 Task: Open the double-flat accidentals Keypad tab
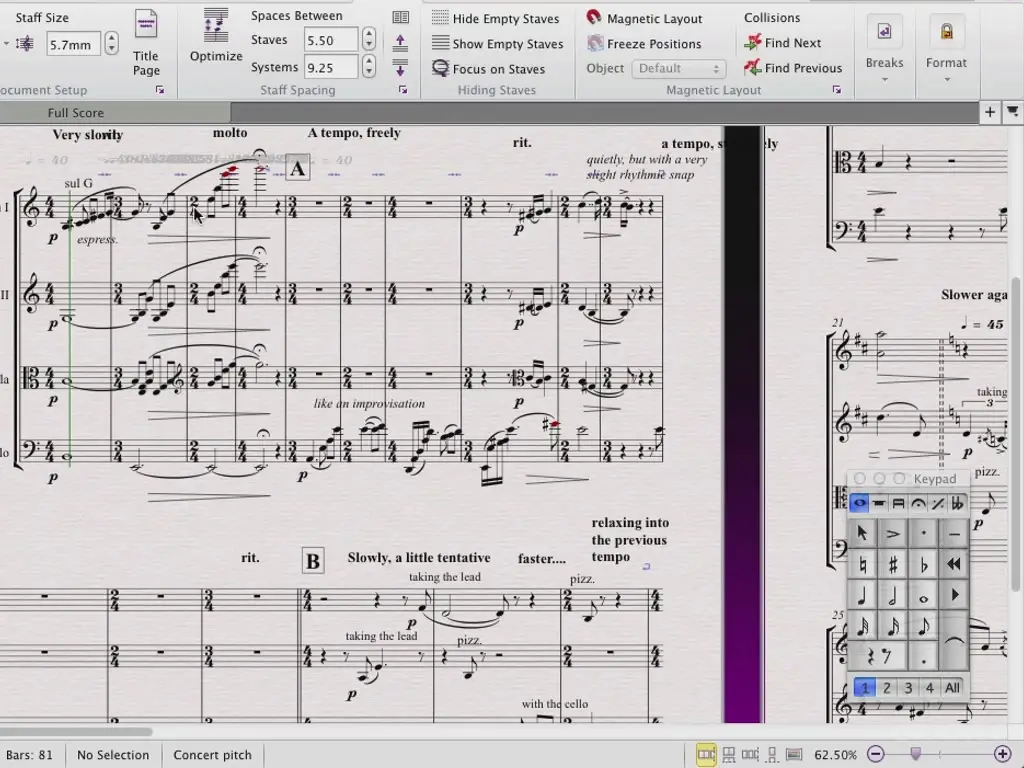(957, 503)
